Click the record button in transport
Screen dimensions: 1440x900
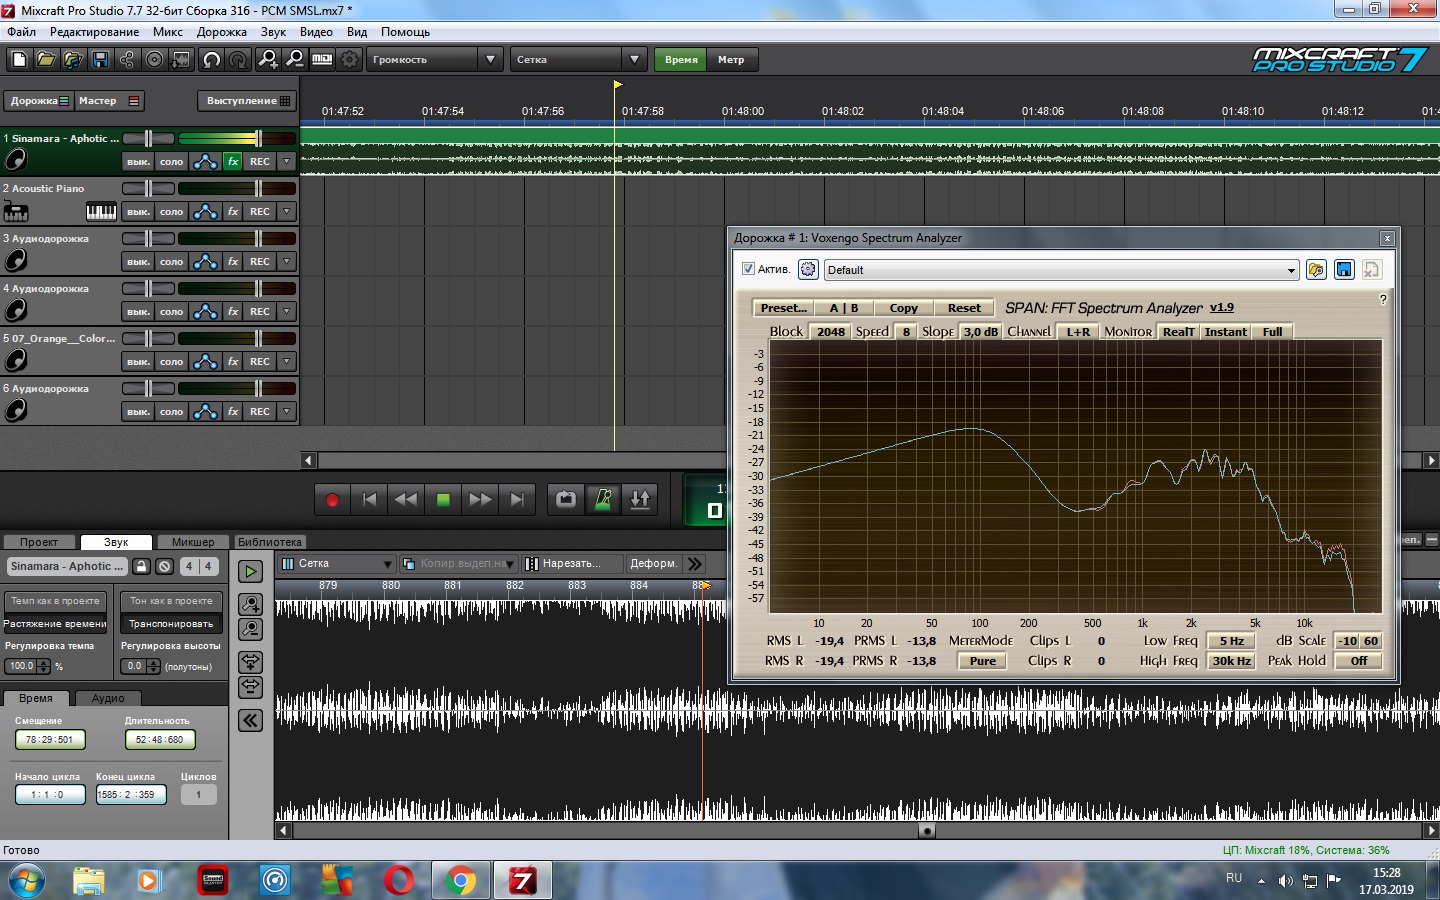click(332, 499)
